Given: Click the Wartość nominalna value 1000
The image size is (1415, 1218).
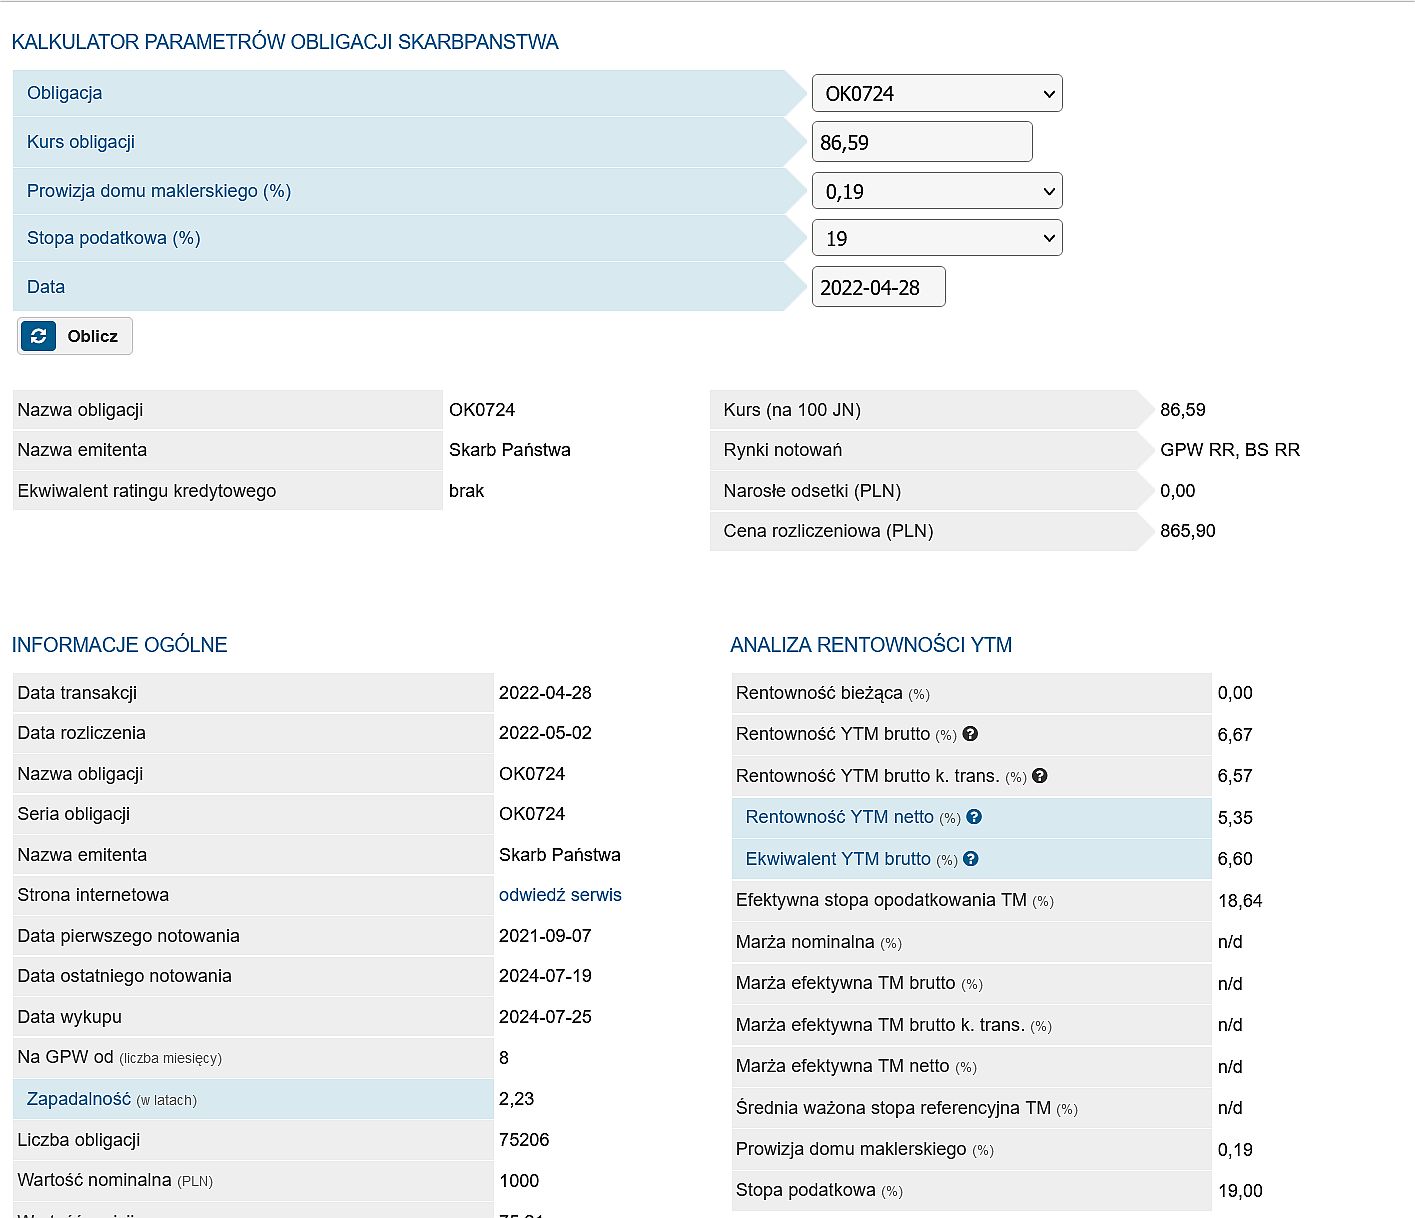Looking at the screenshot, I should (519, 1181).
